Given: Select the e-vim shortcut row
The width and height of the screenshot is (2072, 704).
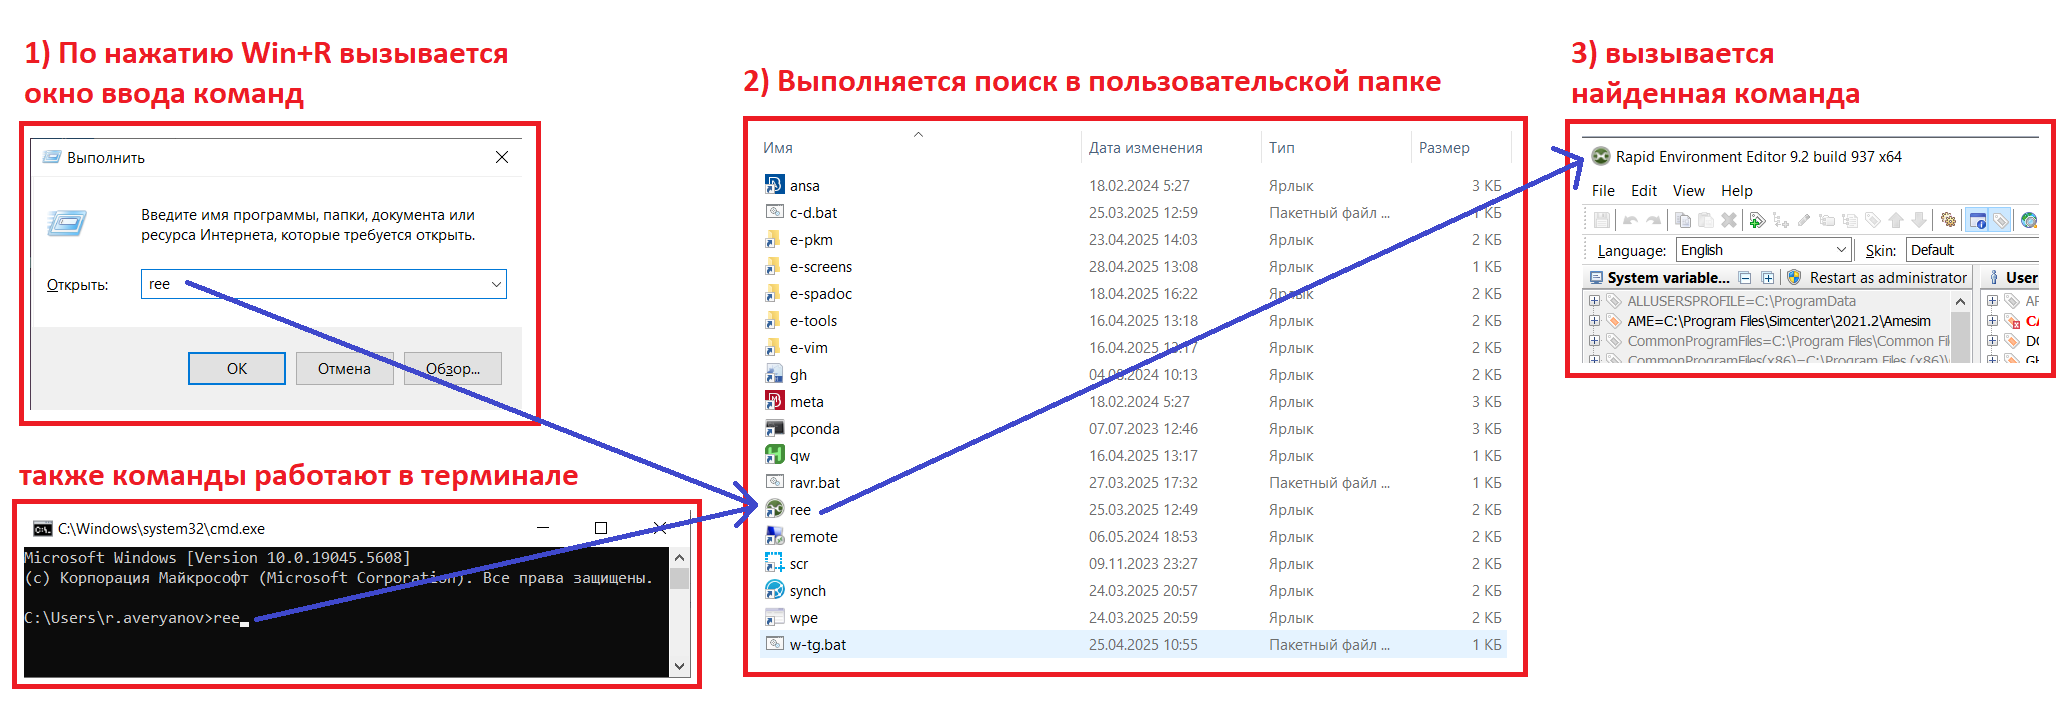Looking at the screenshot, I should (1135, 348).
